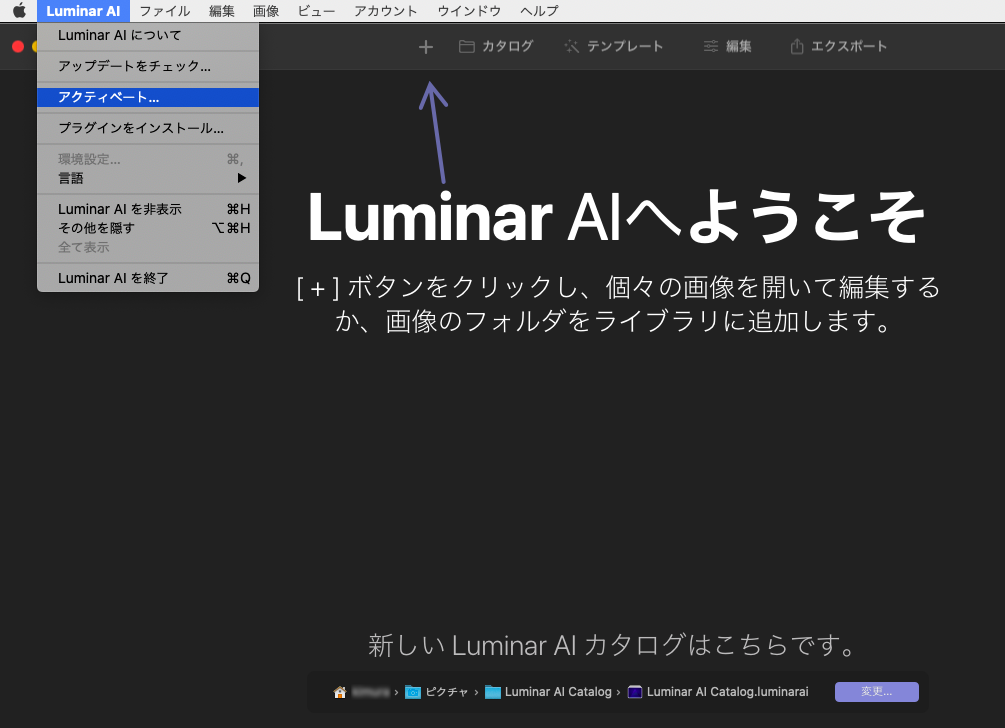1005x728 pixels.
Task: Click the 変更... button
Action: click(876, 691)
